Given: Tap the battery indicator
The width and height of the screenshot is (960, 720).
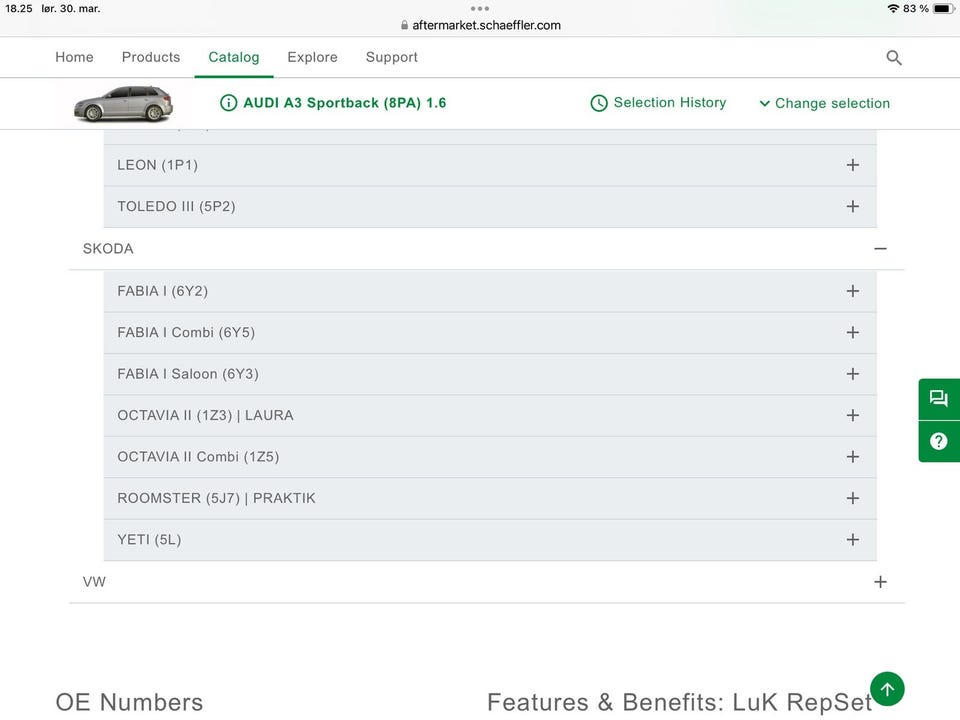Looking at the screenshot, I should pyautogui.click(x=943, y=9).
